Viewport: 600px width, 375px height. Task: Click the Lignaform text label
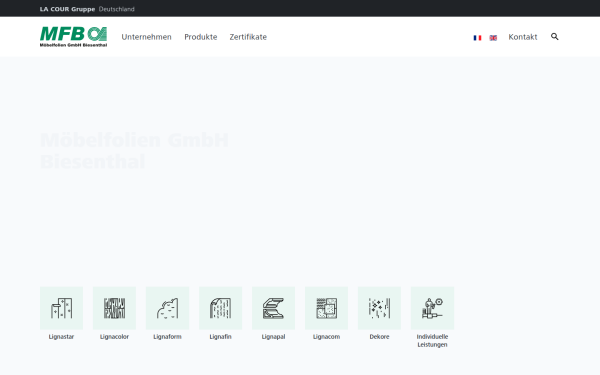click(x=167, y=337)
